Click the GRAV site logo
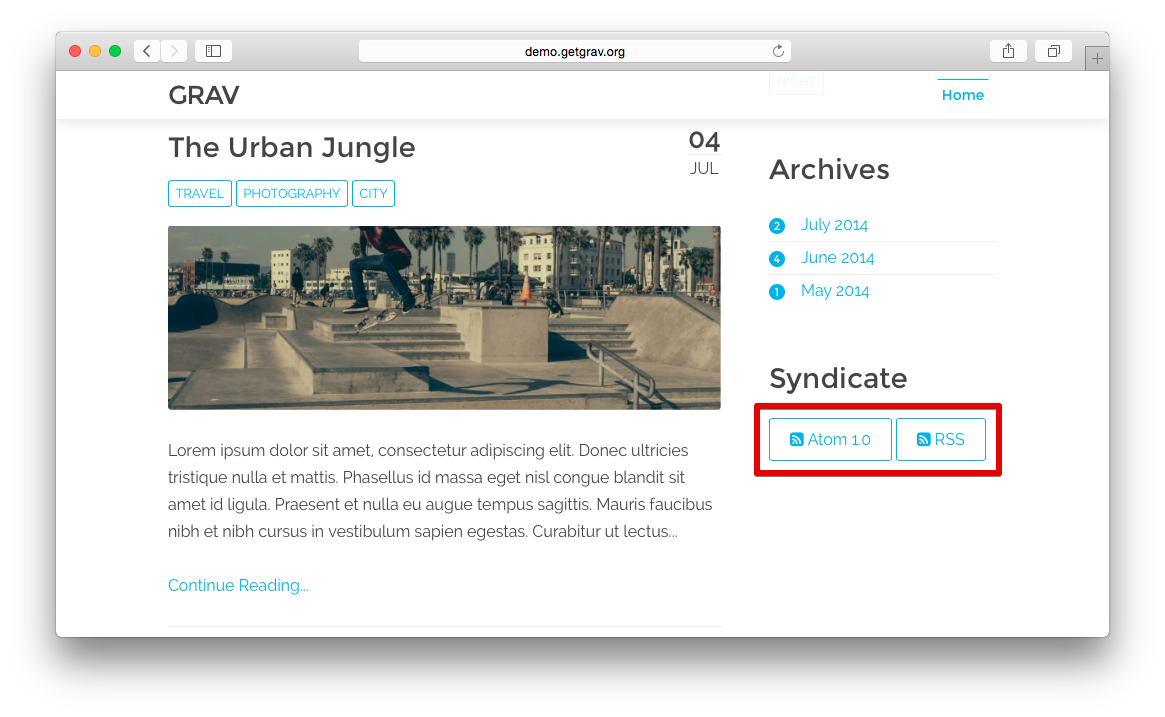 click(204, 95)
